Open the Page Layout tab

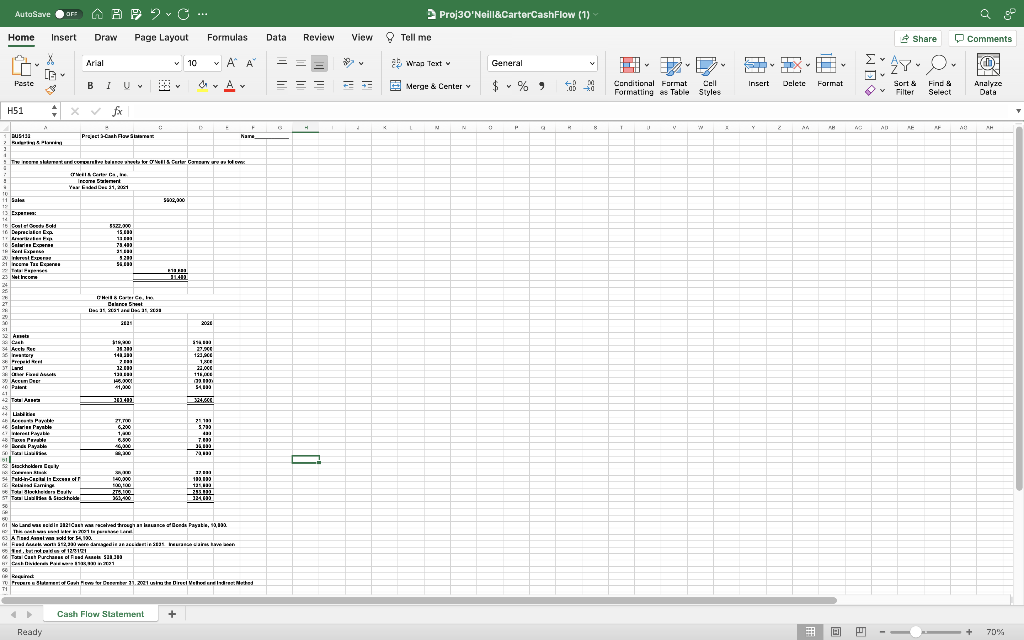[x=161, y=37]
